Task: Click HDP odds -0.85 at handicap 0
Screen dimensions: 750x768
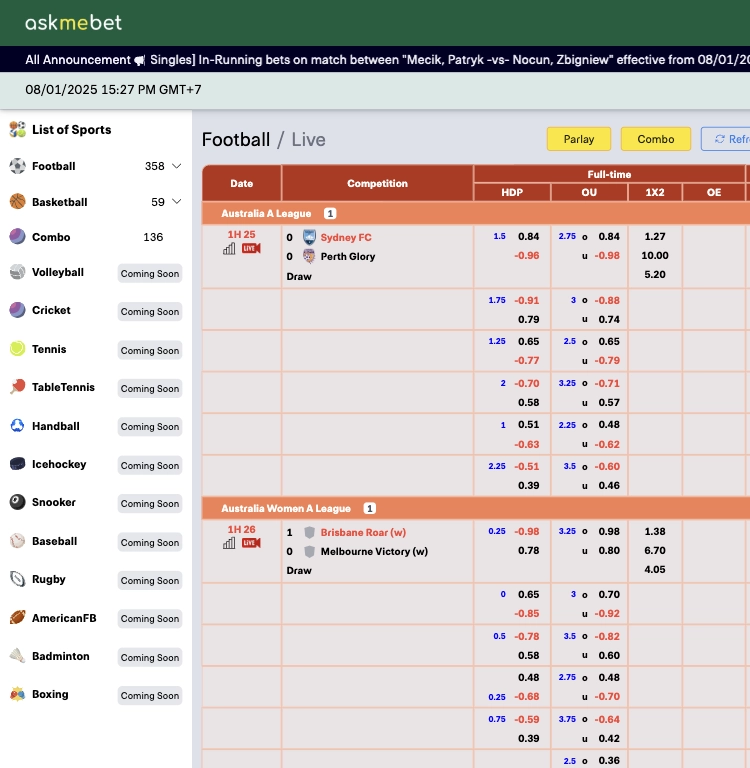Action: 527,613
